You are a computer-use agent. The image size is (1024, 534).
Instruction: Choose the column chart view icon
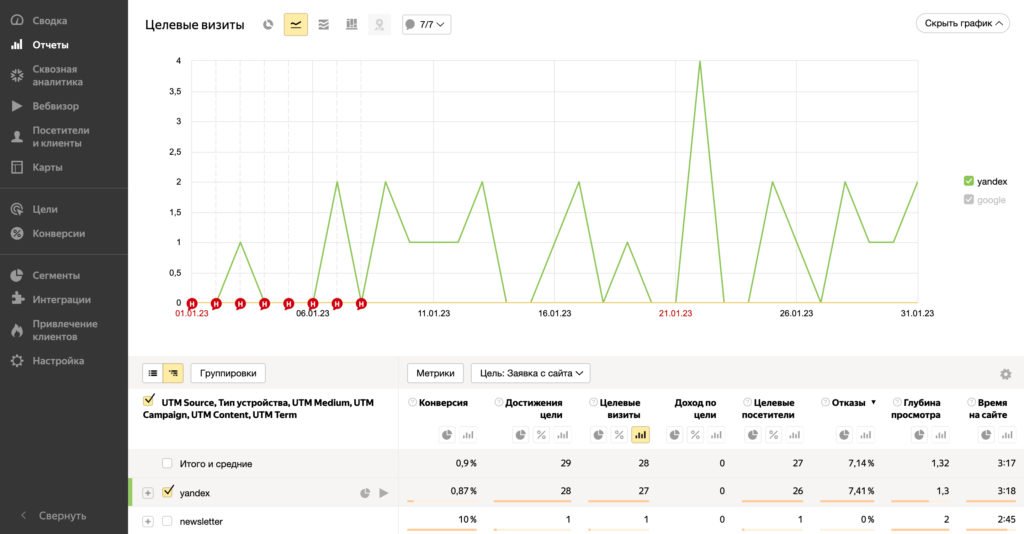click(352, 24)
